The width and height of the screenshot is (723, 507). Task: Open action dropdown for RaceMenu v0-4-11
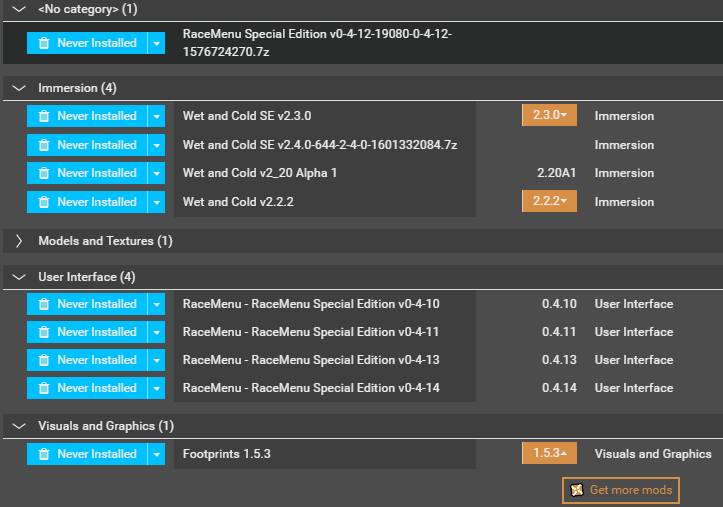click(x=156, y=332)
